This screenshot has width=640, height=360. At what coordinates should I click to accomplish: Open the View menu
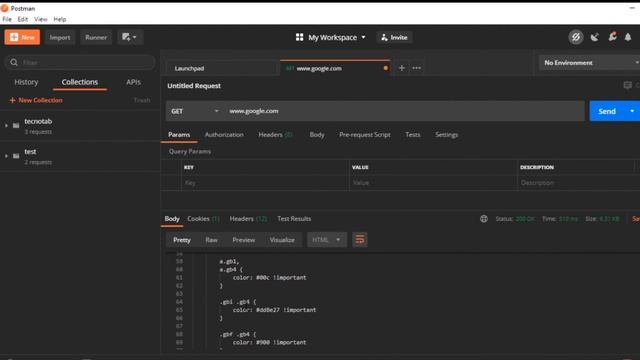coord(40,19)
